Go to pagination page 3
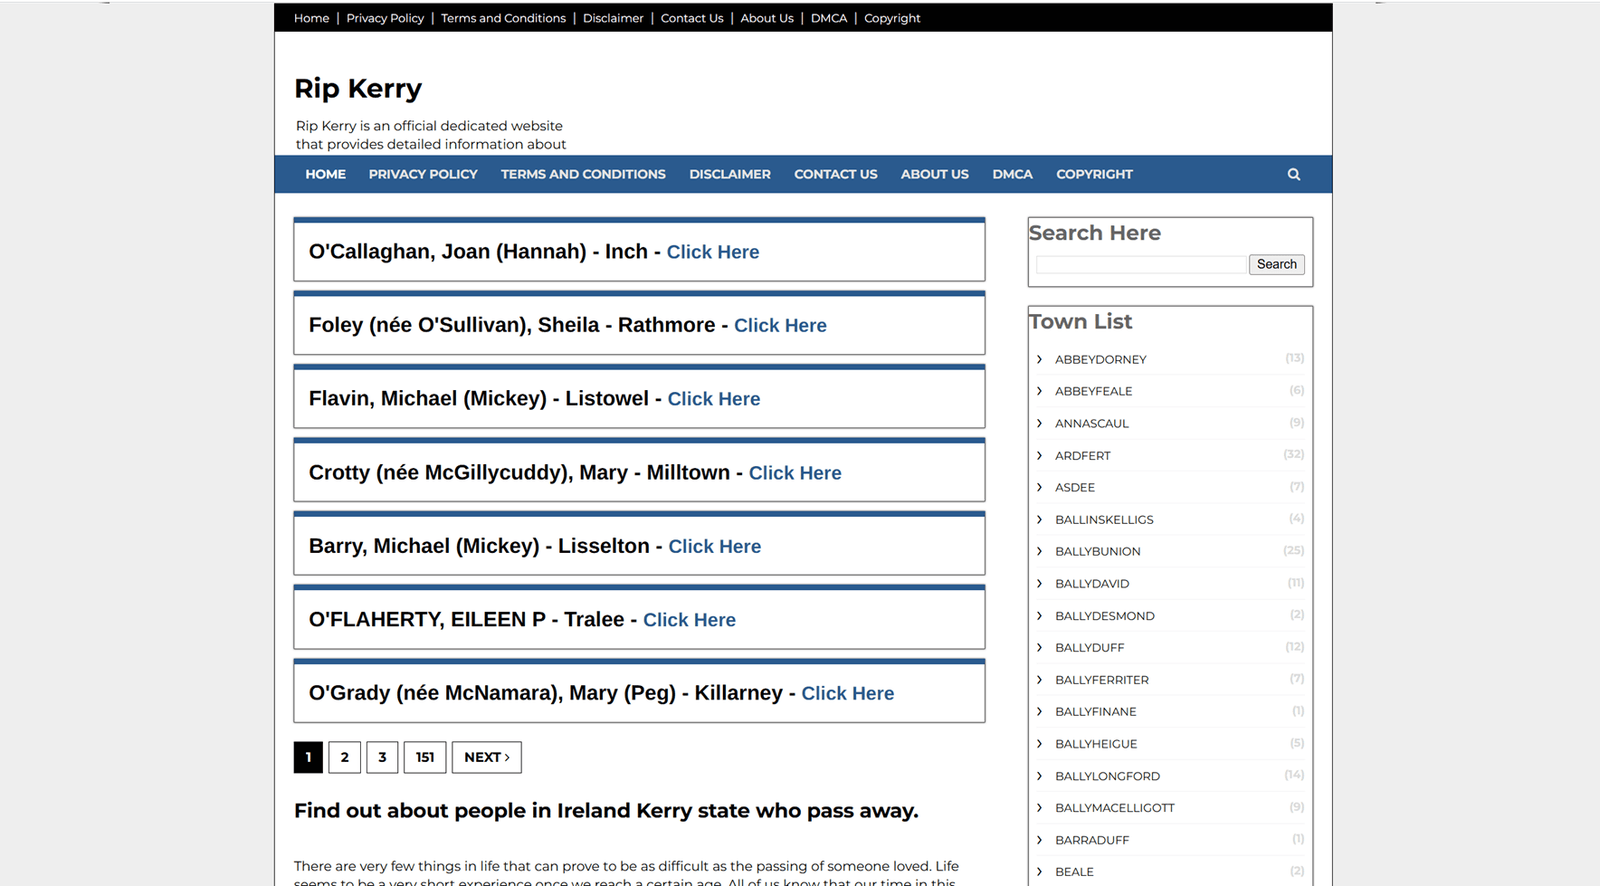The height and width of the screenshot is (886, 1600). coord(382,757)
